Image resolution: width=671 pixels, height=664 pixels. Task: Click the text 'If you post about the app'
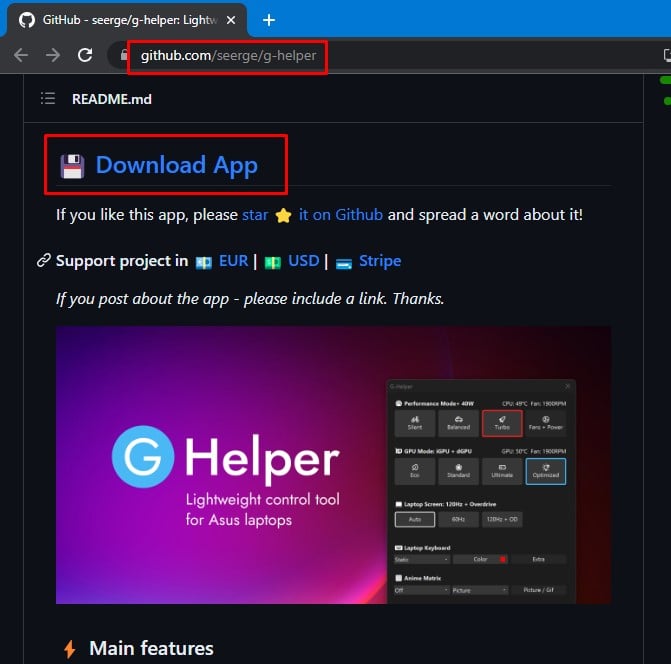coord(143,299)
